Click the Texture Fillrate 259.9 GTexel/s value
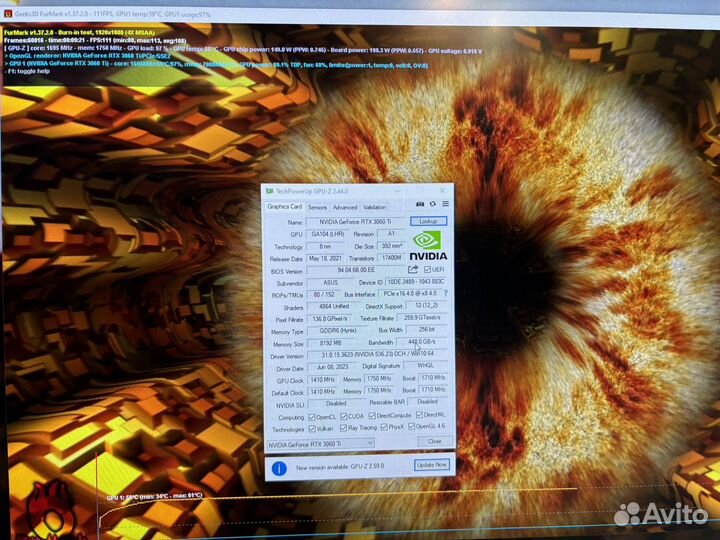 [x=422, y=317]
